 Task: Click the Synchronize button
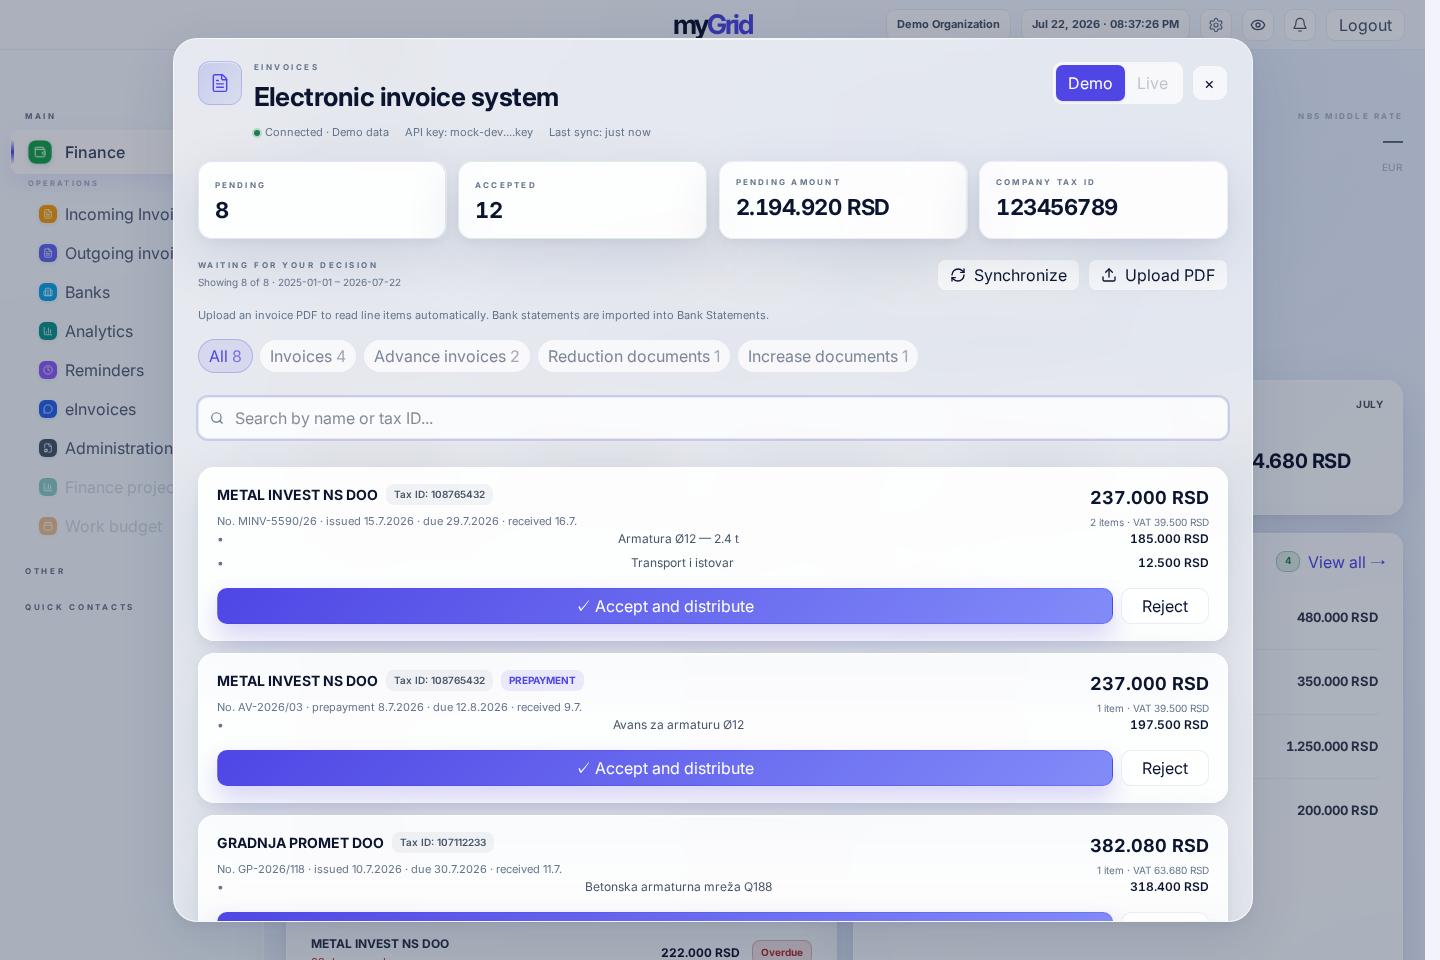[x=1008, y=275]
